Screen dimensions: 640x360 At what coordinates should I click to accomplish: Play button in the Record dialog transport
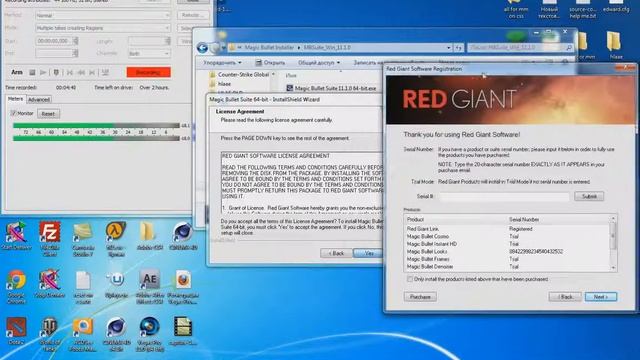(x=43, y=72)
